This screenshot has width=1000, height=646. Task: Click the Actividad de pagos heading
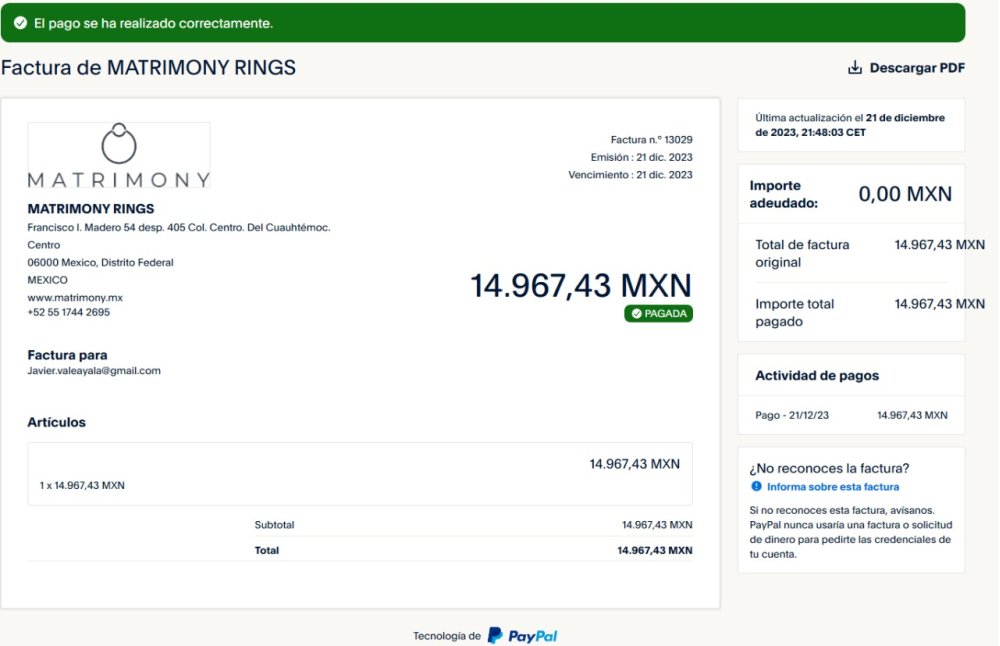817,376
